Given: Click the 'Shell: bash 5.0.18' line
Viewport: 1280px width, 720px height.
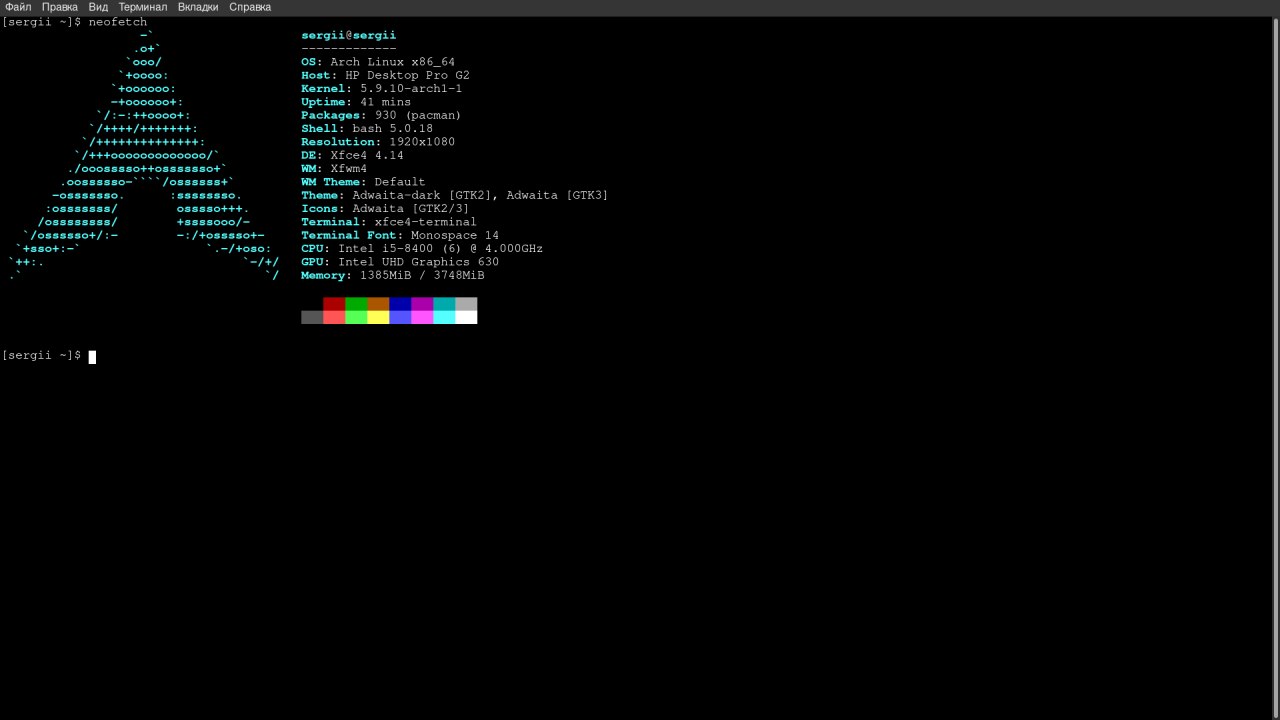Looking at the screenshot, I should 367,128.
